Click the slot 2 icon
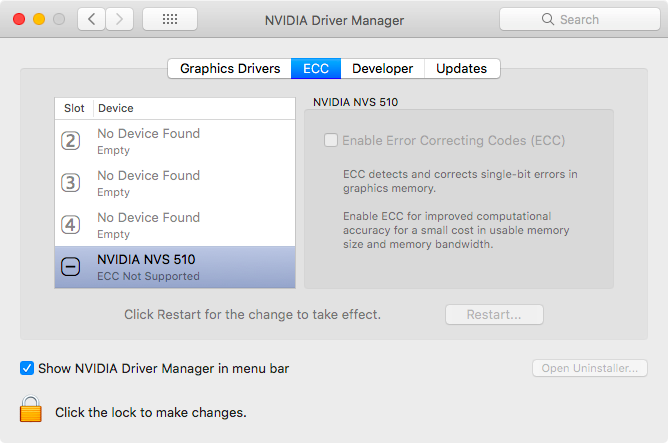 pos(71,141)
